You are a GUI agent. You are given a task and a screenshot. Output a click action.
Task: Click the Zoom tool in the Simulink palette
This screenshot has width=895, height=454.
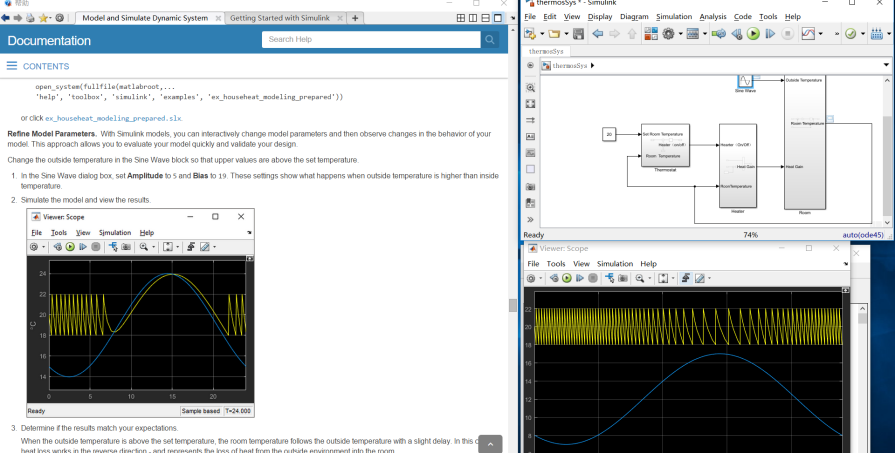point(531,87)
